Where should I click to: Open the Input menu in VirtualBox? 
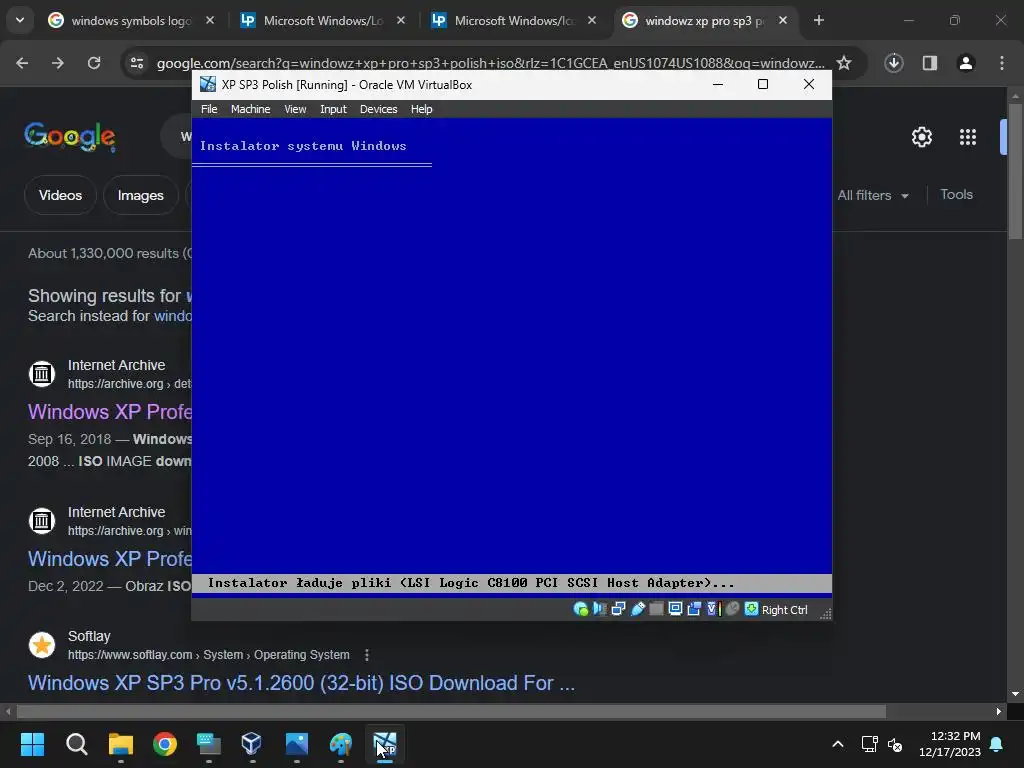point(333,109)
